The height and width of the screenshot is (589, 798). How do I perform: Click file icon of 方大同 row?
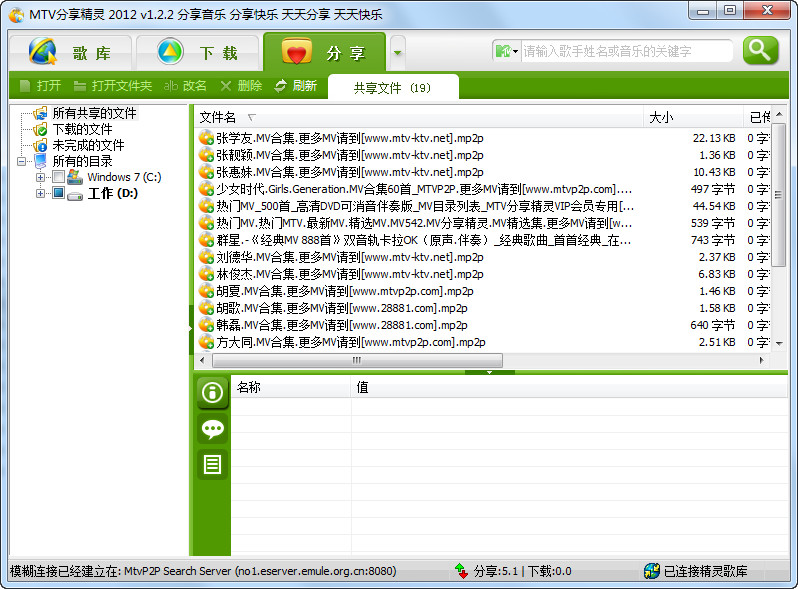[206, 342]
